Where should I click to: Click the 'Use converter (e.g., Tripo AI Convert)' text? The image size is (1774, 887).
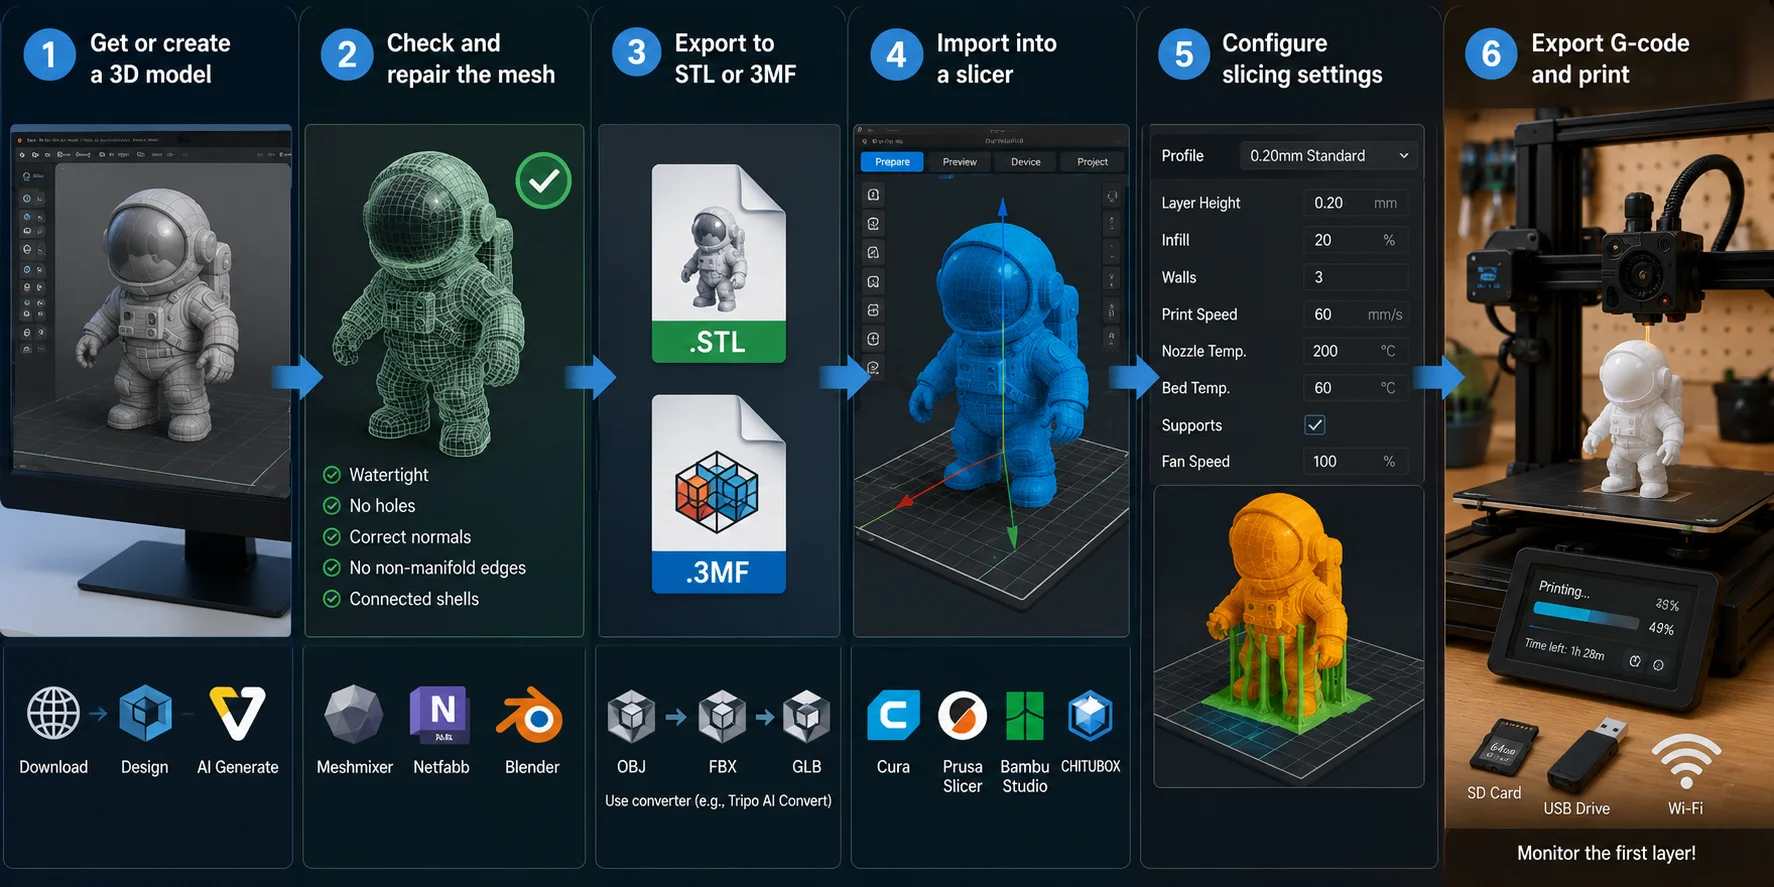point(718,801)
